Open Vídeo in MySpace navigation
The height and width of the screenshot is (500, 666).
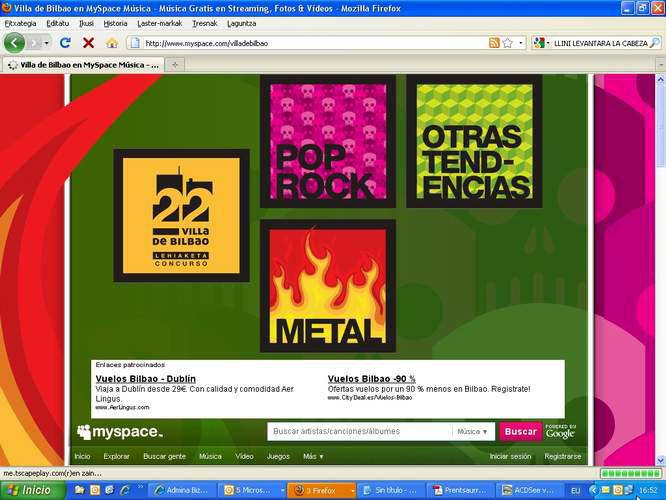point(244,456)
